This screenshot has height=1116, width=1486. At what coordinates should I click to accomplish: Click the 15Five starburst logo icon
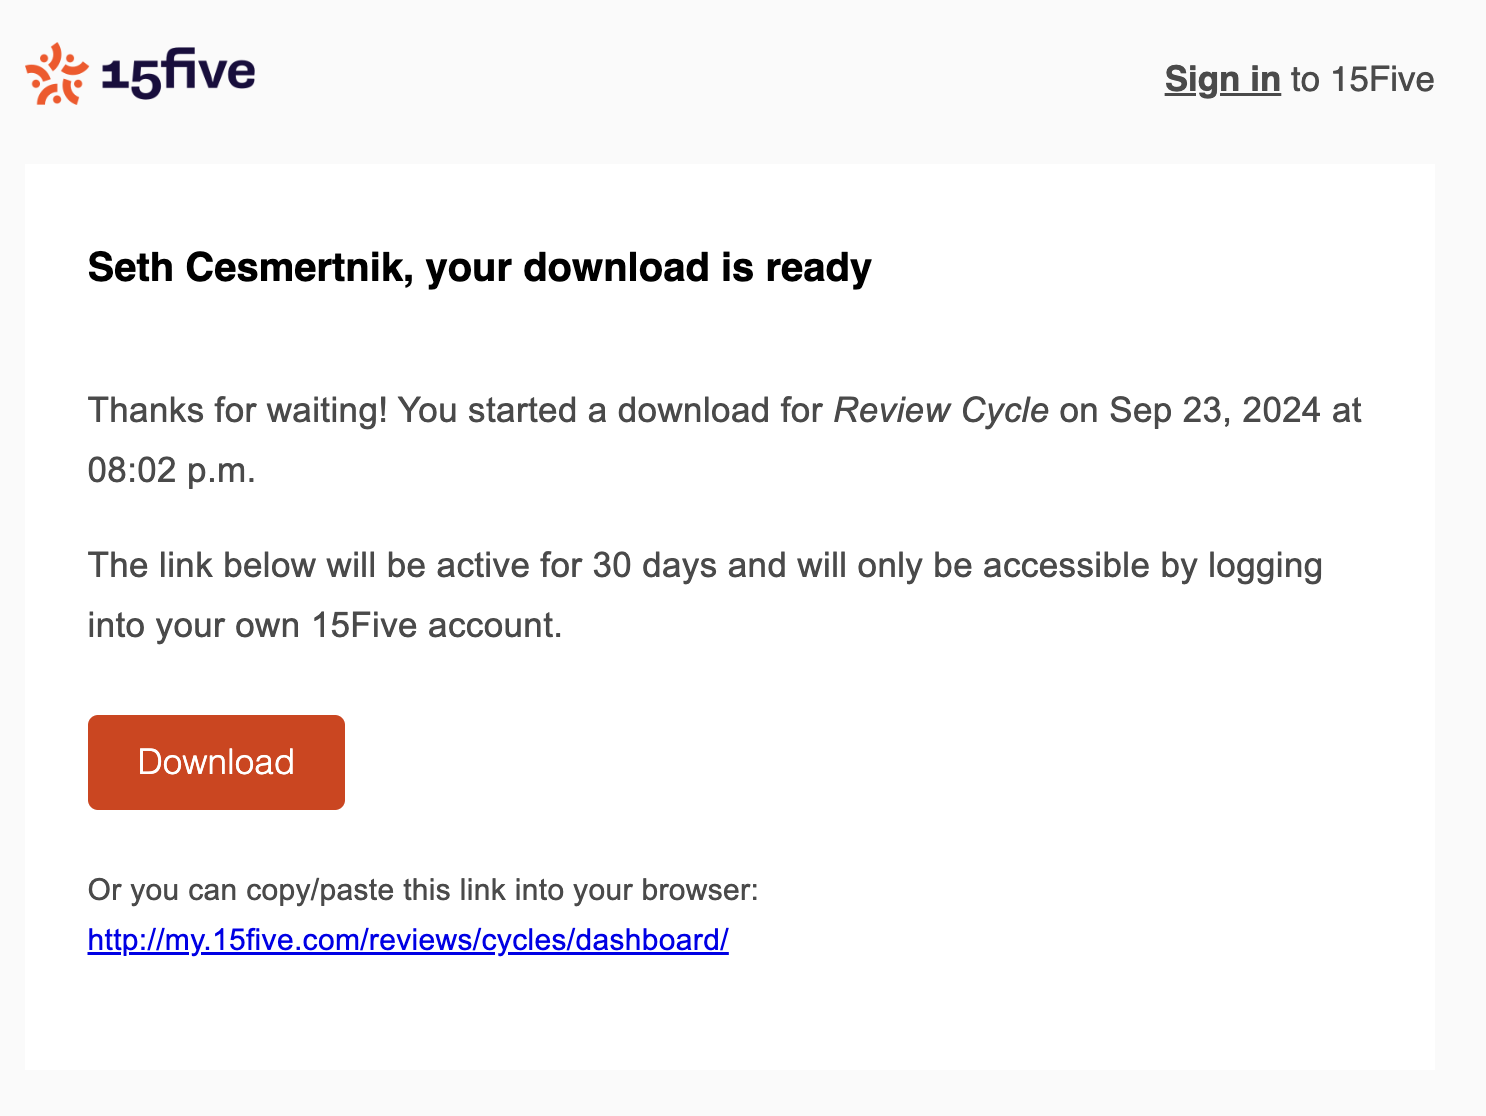pos(57,72)
